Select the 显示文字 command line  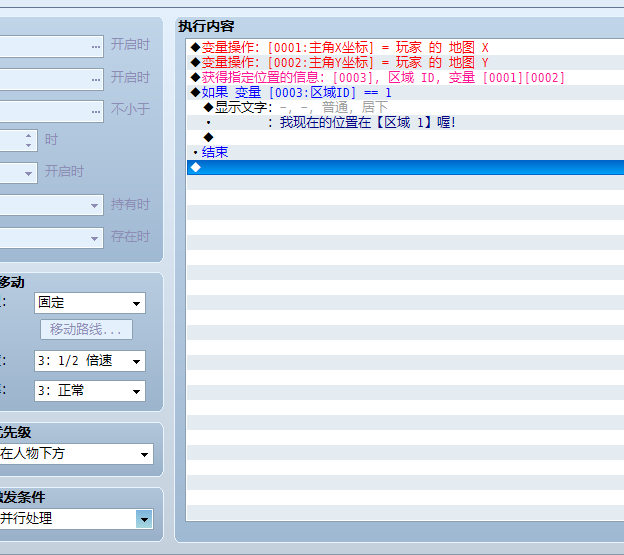(406, 107)
